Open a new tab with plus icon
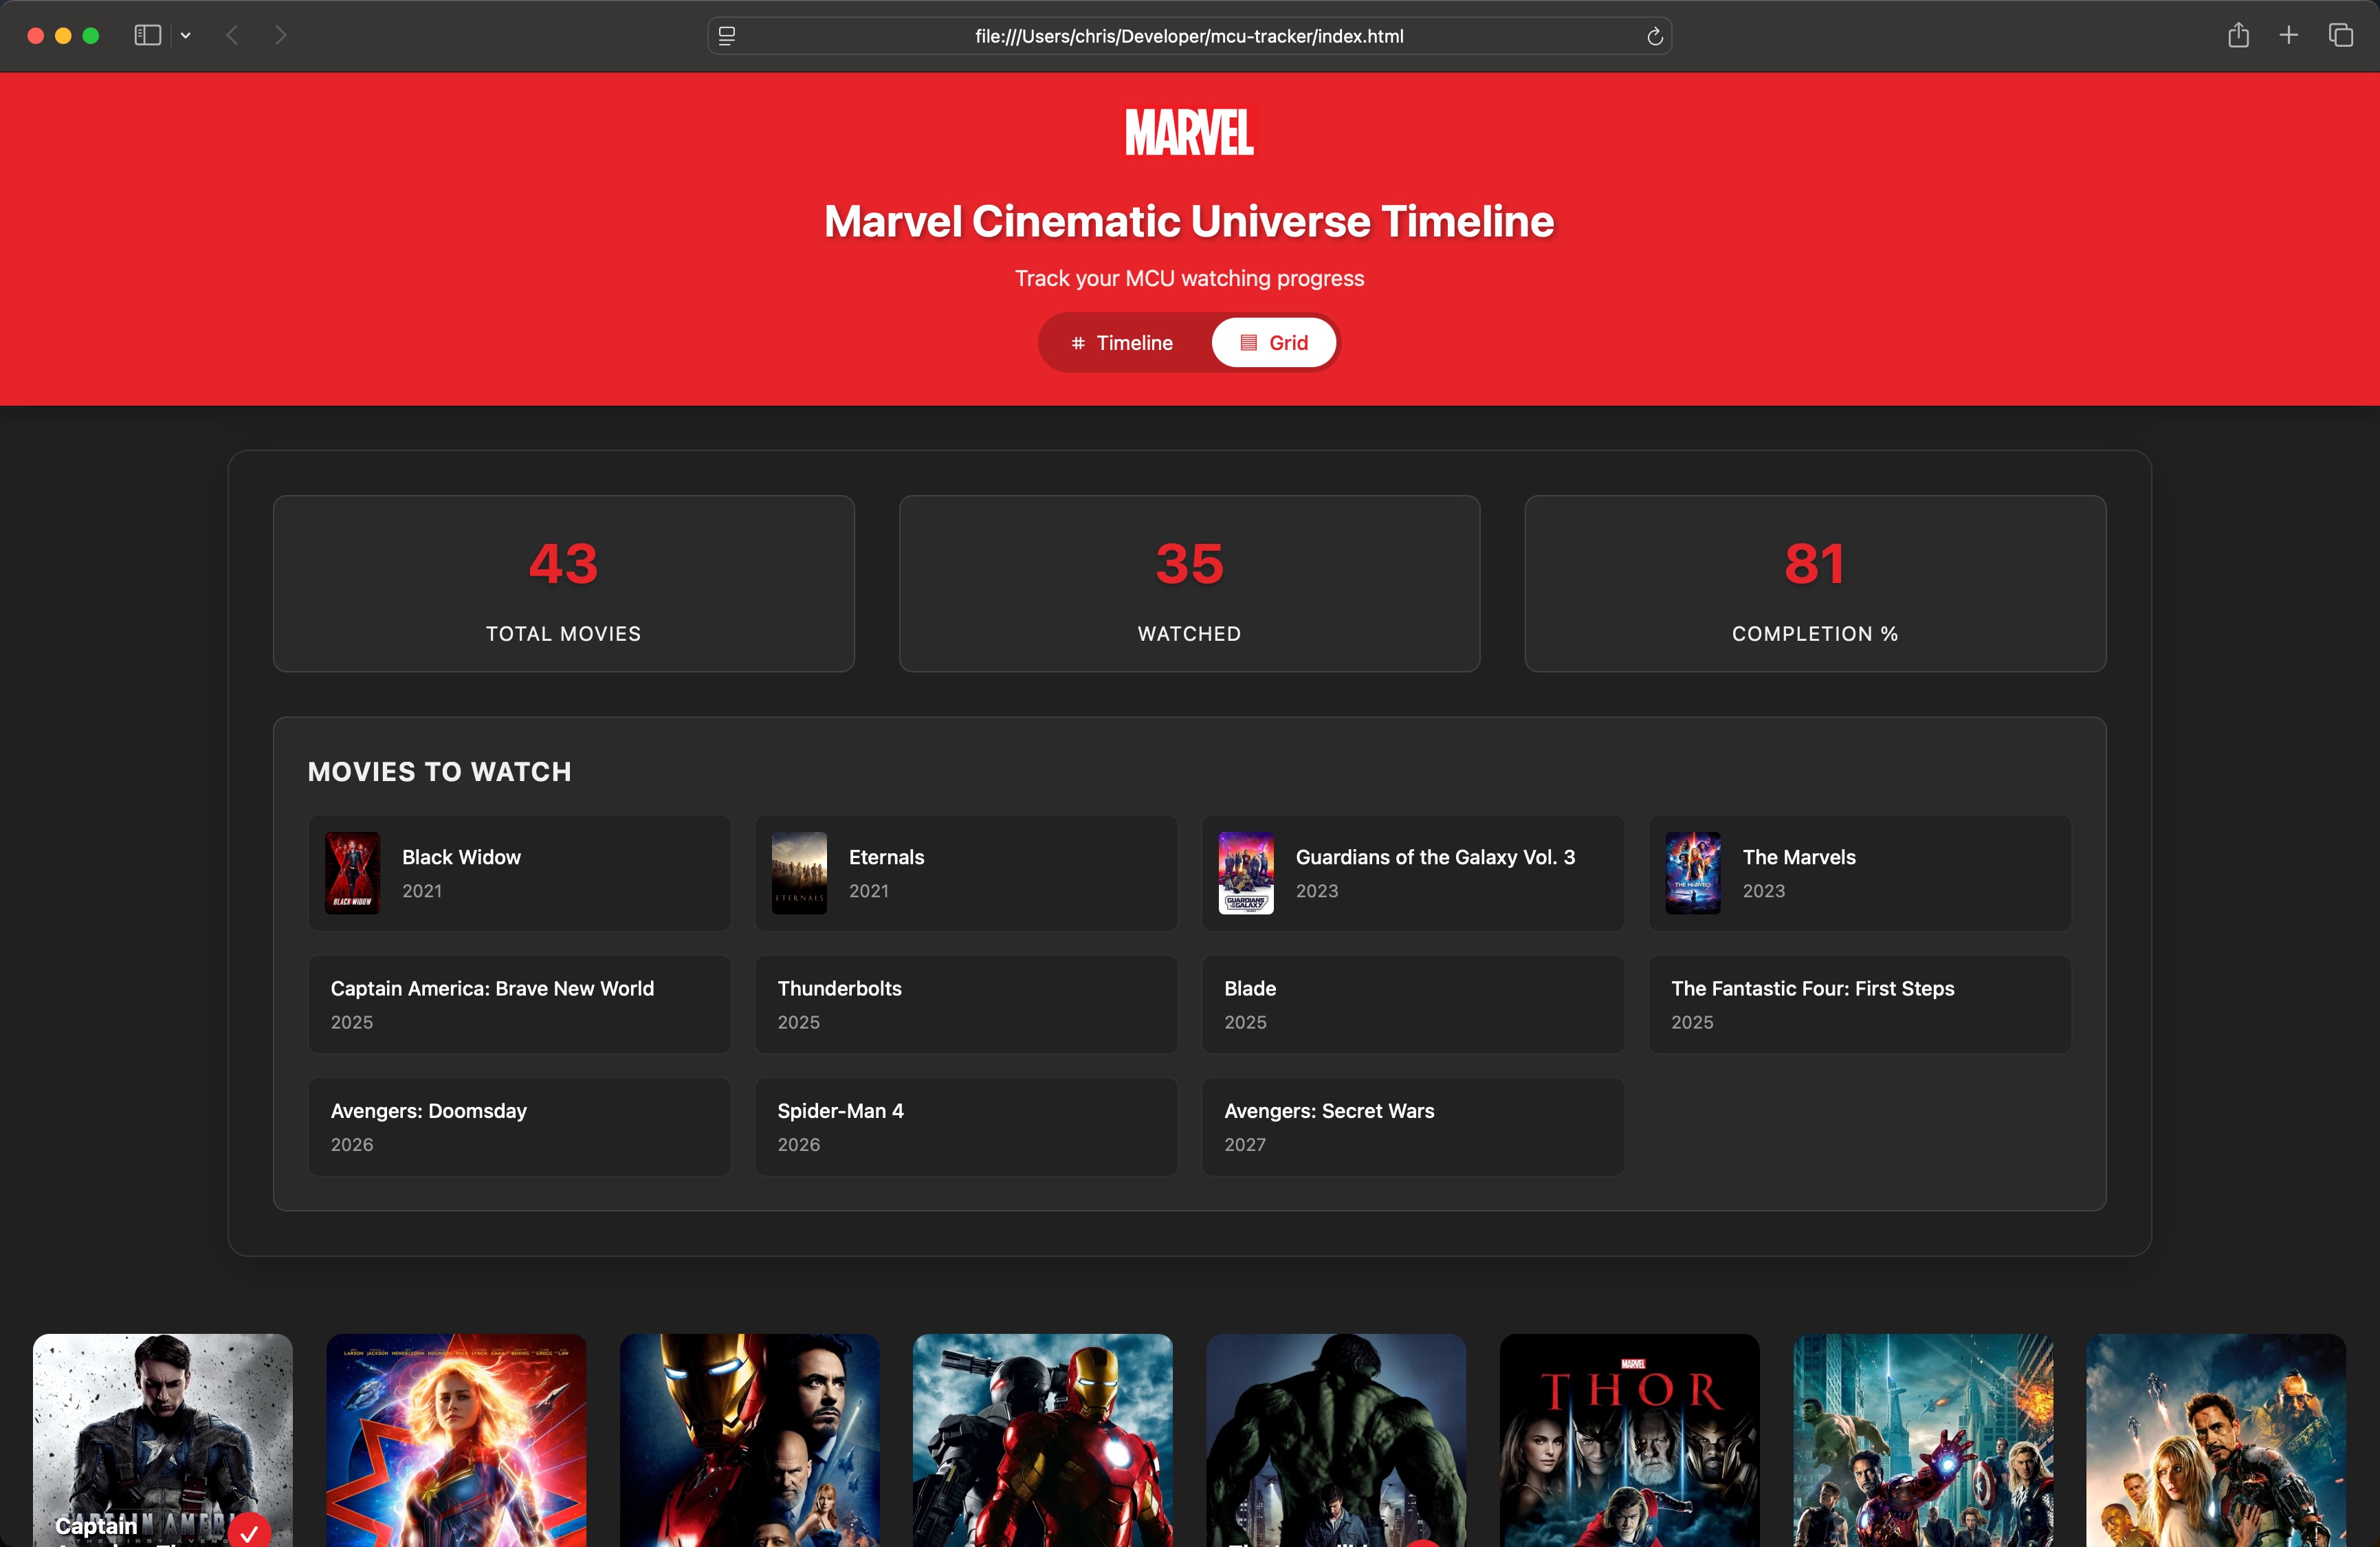The height and width of the screenshot is (1547, 2380). [2288, 36]
